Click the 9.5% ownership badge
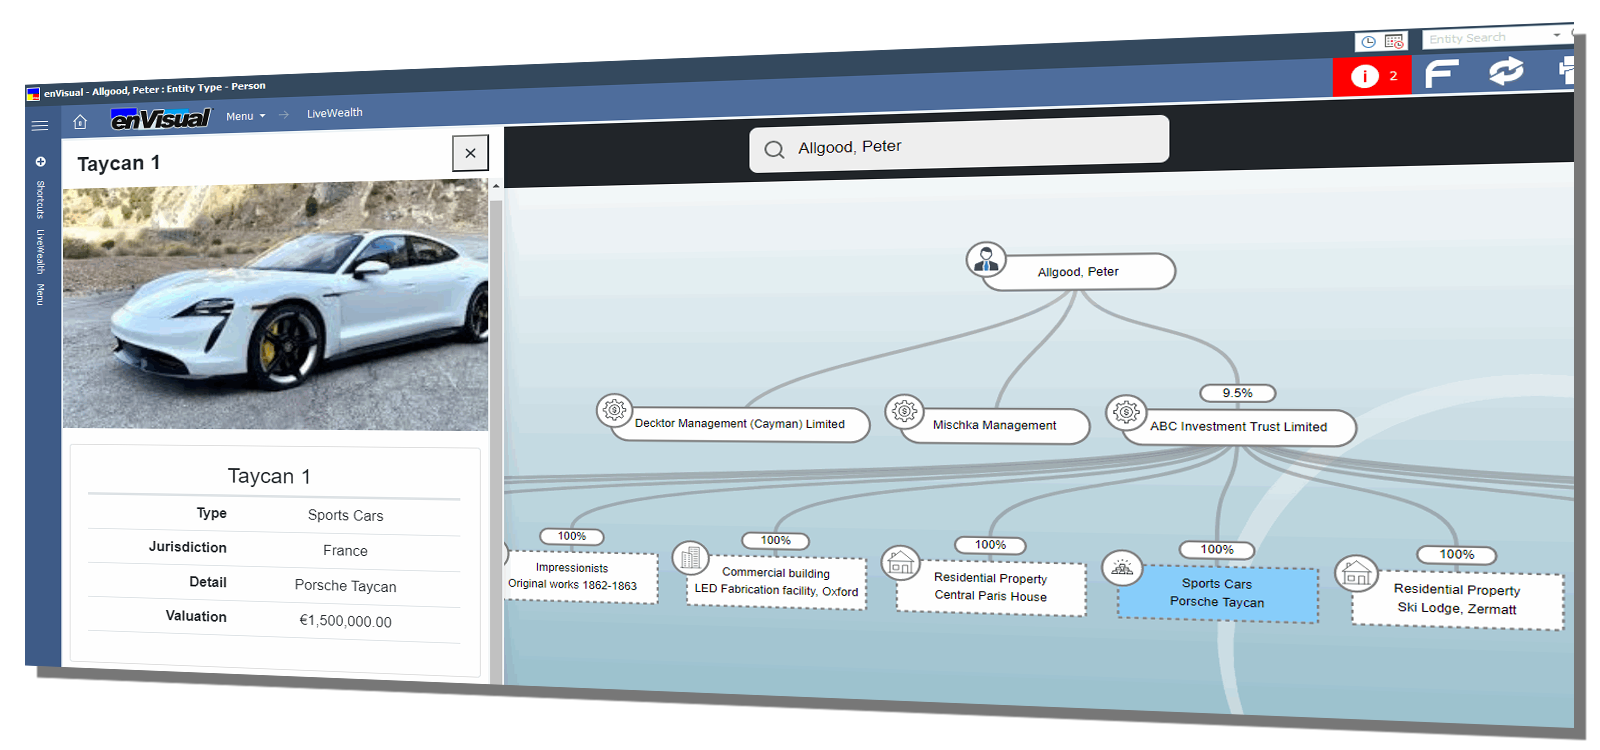The height and width of the screenshot is (750, 1600). tap(1238, 393)
